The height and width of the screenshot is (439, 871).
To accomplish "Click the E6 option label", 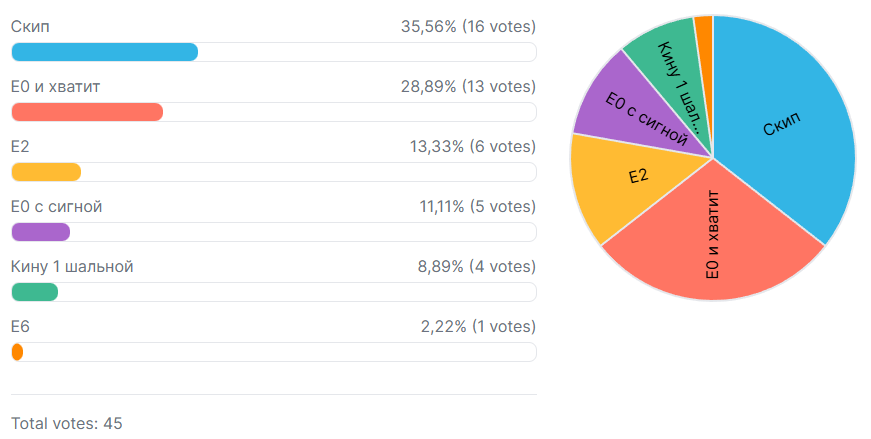I will pos(20,326).
